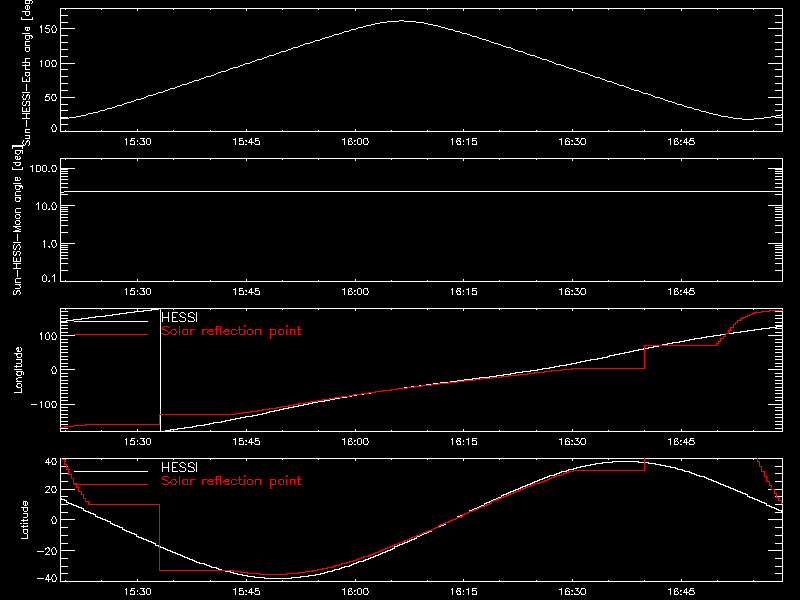Select the HESSI legend label in Latitude plot
This screenshot has height=600, width=800.
coord(179,467)
